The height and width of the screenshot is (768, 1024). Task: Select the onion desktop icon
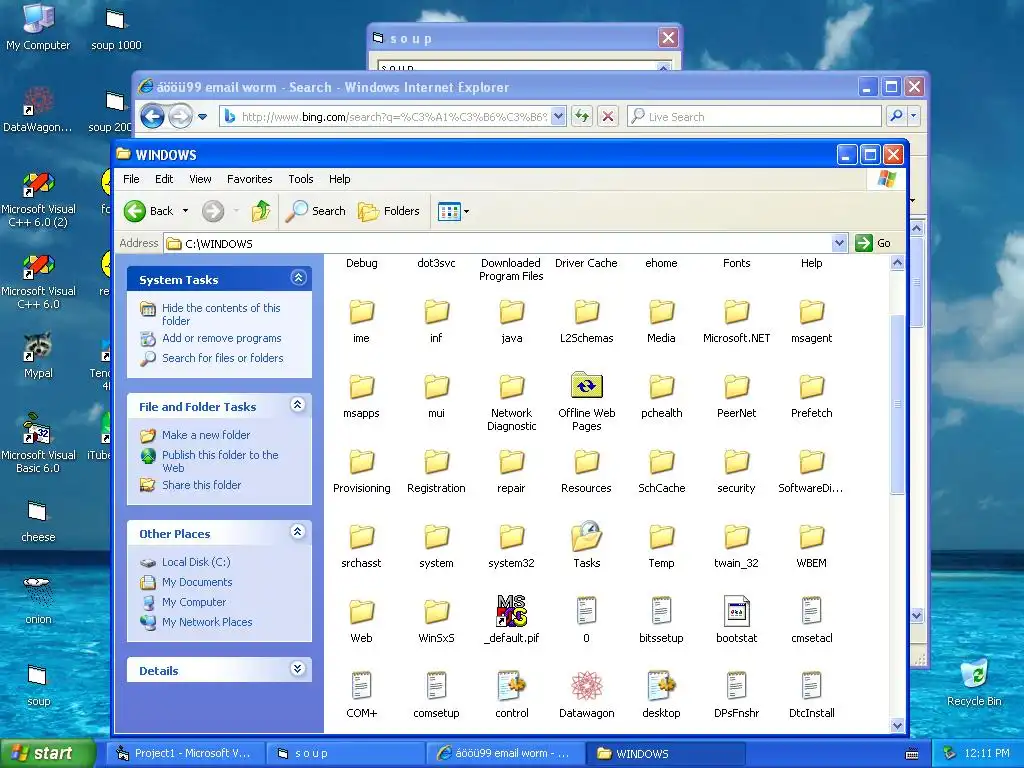[38, 592]
